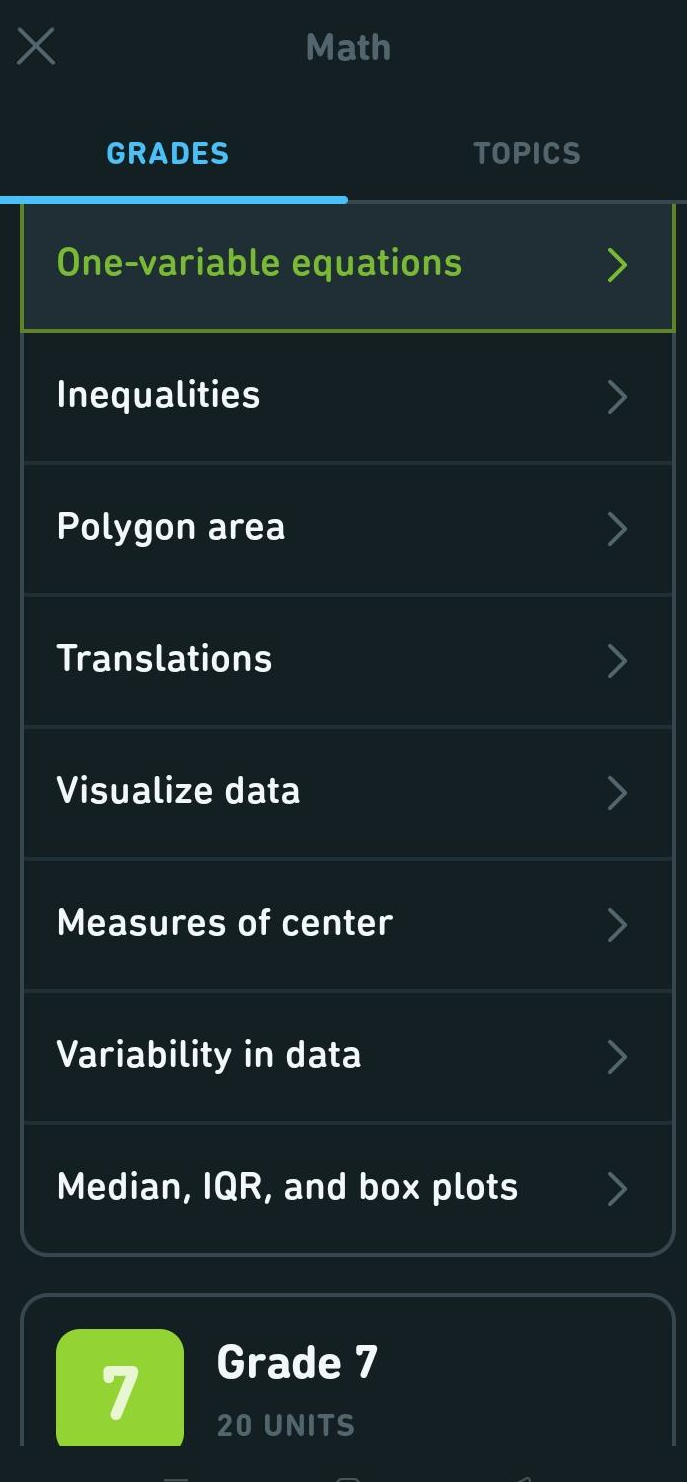Open Median, IQR, and box plots unit

287,1187
